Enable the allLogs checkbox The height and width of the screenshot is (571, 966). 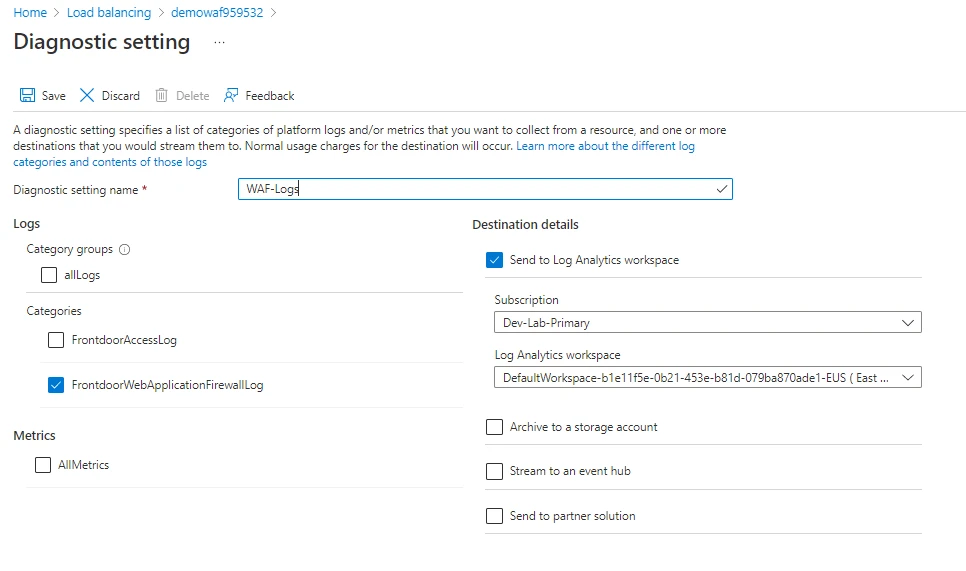pos(49,275)
